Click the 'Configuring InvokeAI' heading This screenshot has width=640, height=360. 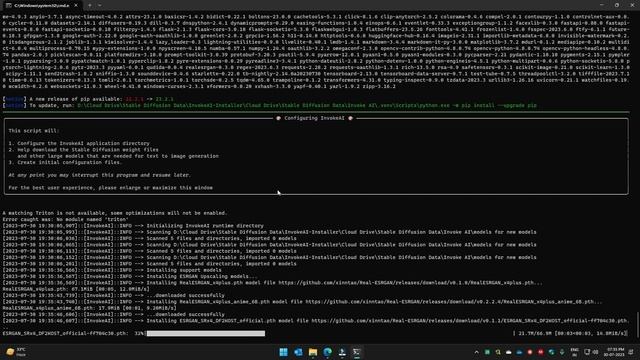[314, 118]
